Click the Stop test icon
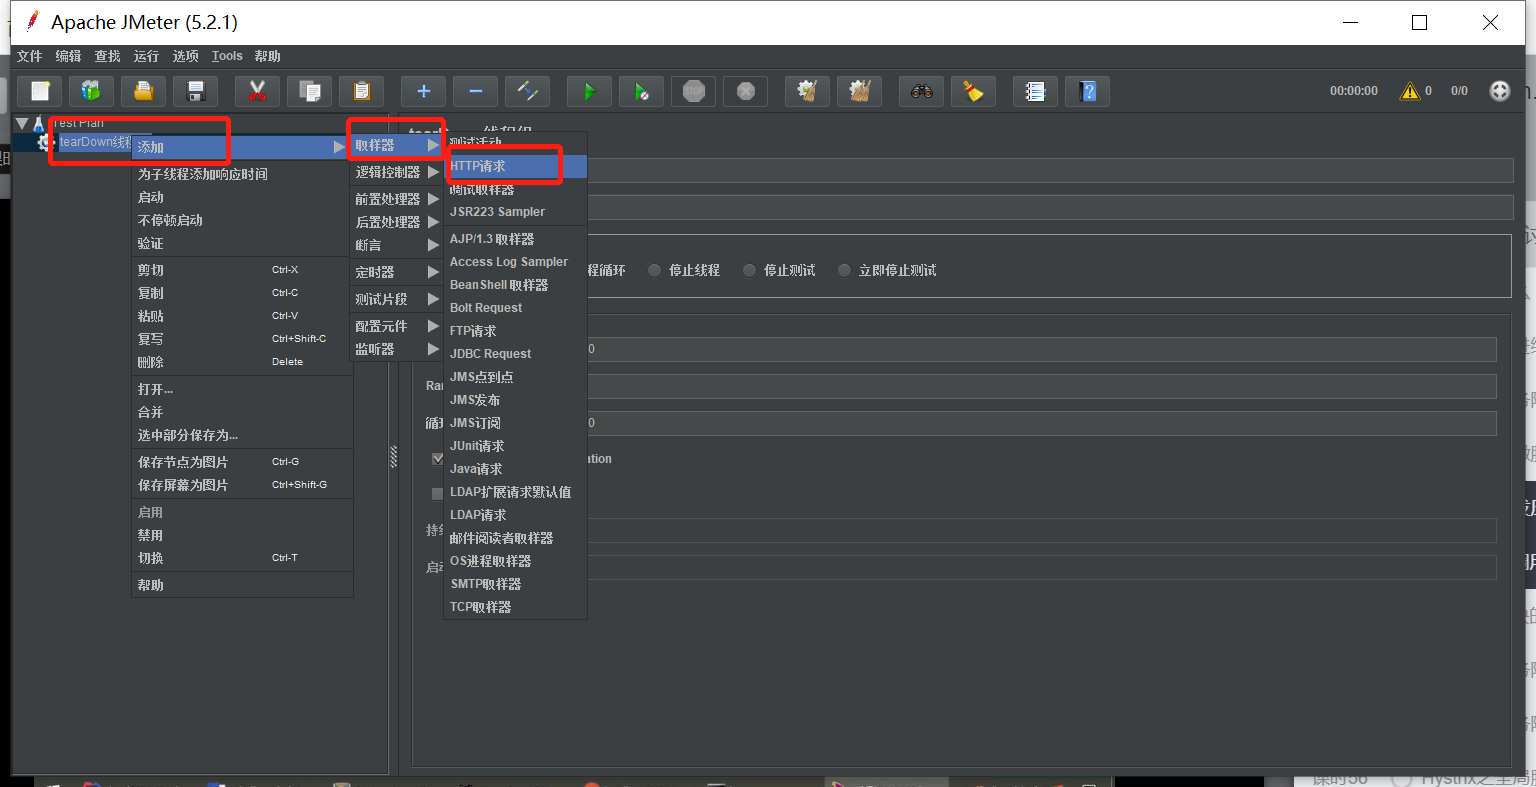Image resolution: width=1536 pixels, height=787 pixels. [x=694, y=91]
